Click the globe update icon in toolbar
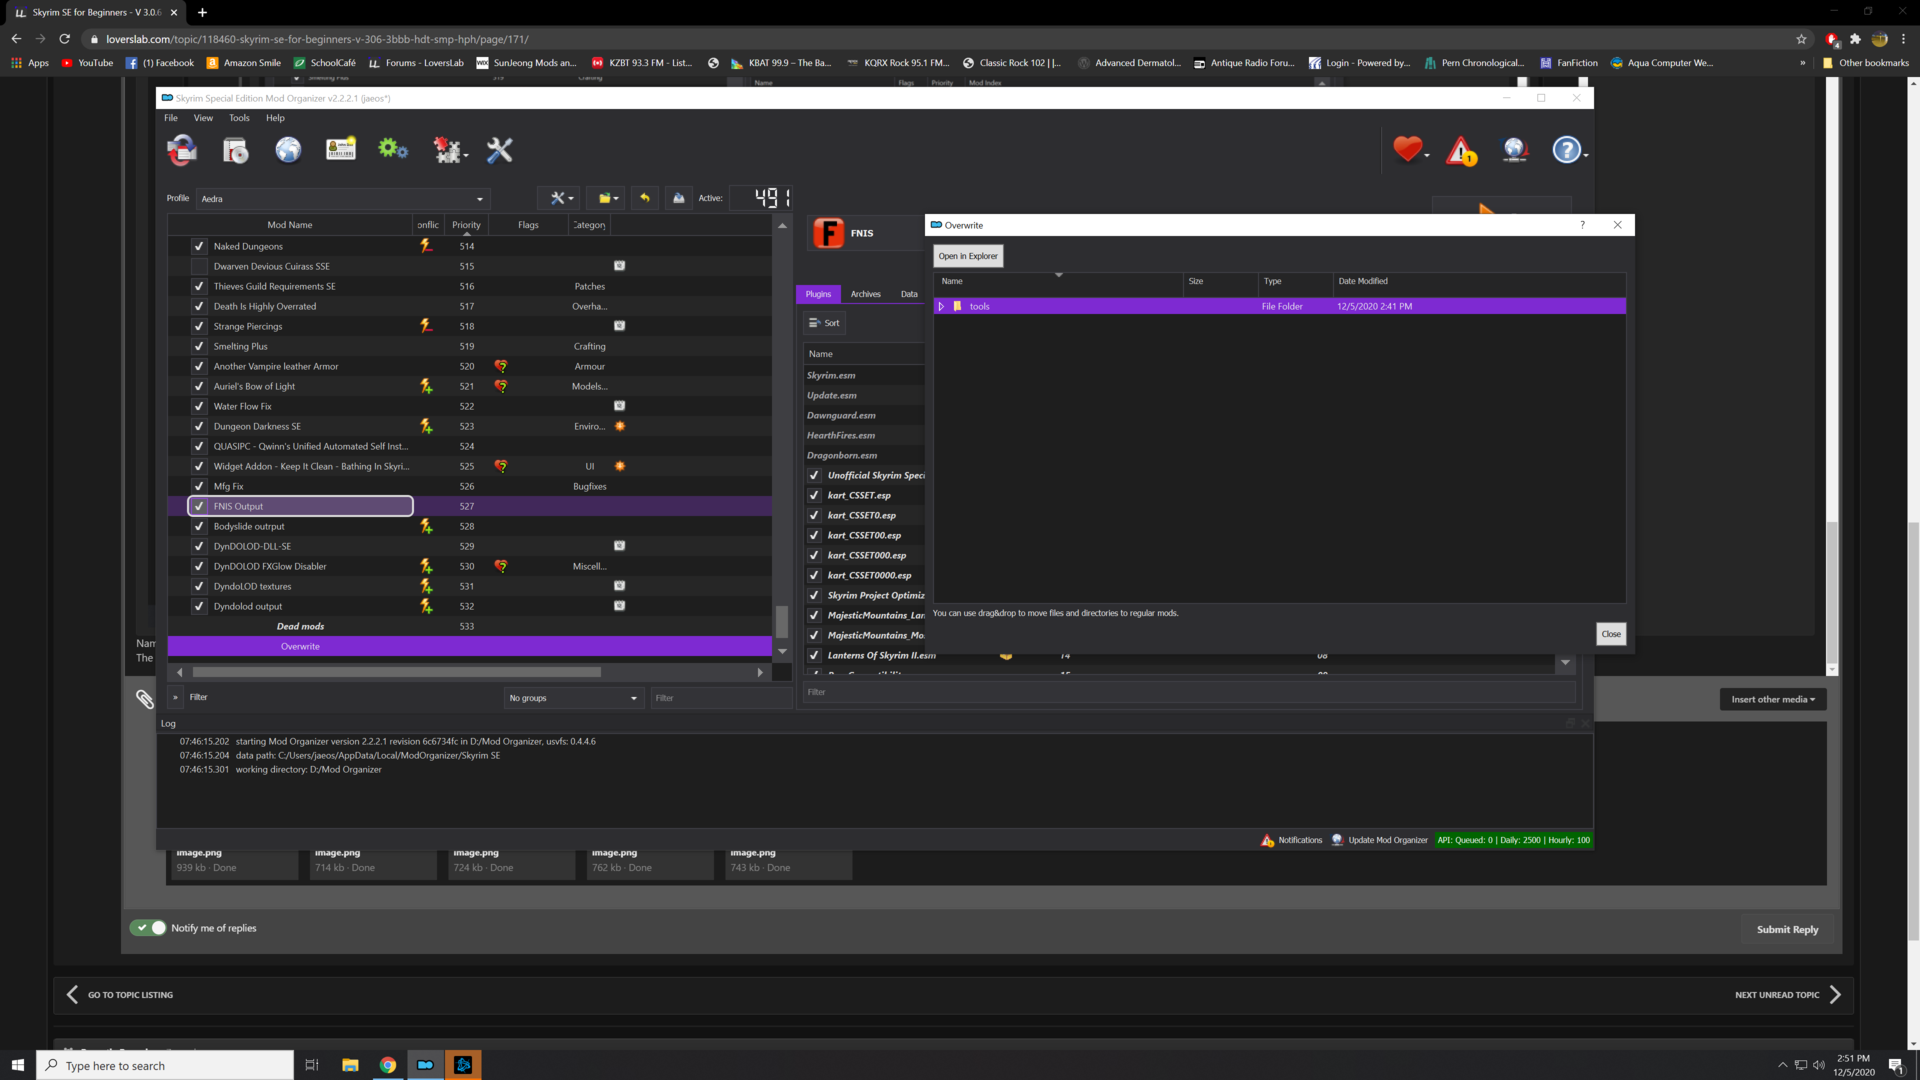This screenshot has width=1920, height=1080. 1515,150
